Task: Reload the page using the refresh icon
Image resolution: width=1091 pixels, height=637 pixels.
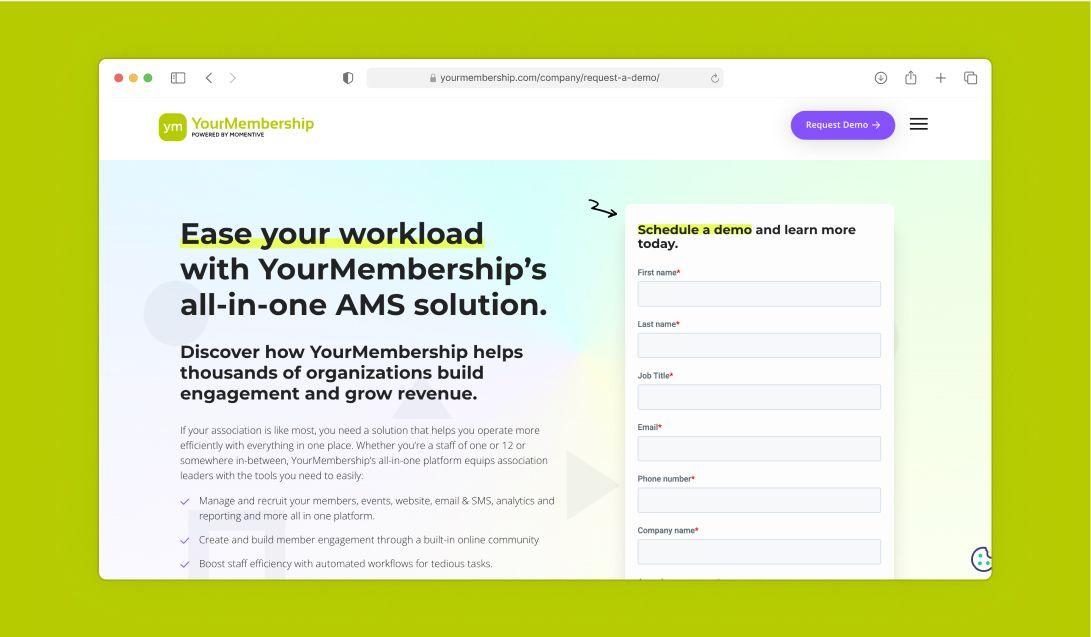Action: click(715, 78)
